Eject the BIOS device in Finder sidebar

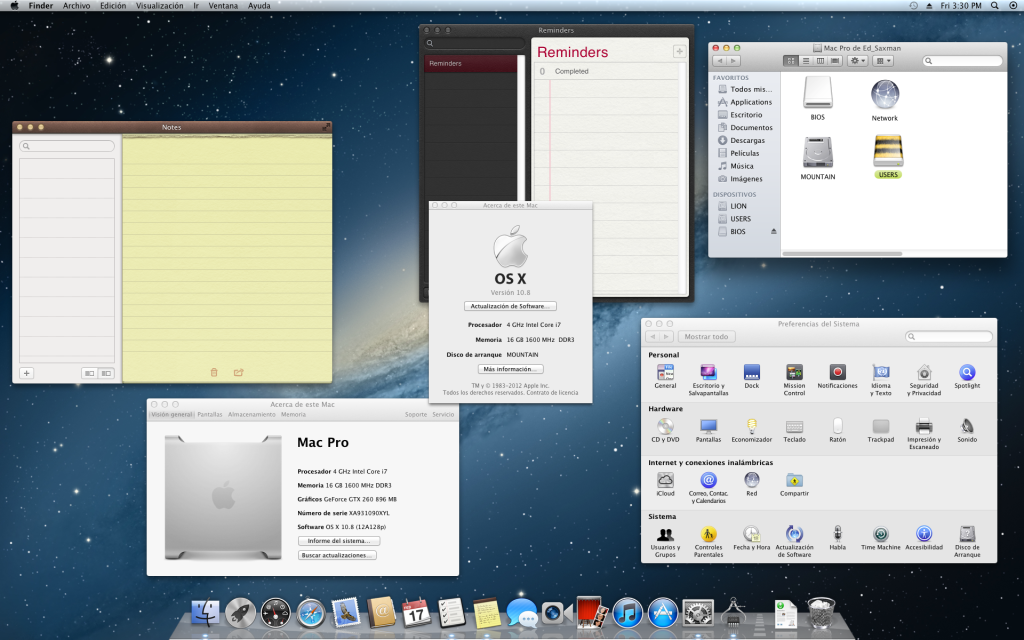click(772, 232)
